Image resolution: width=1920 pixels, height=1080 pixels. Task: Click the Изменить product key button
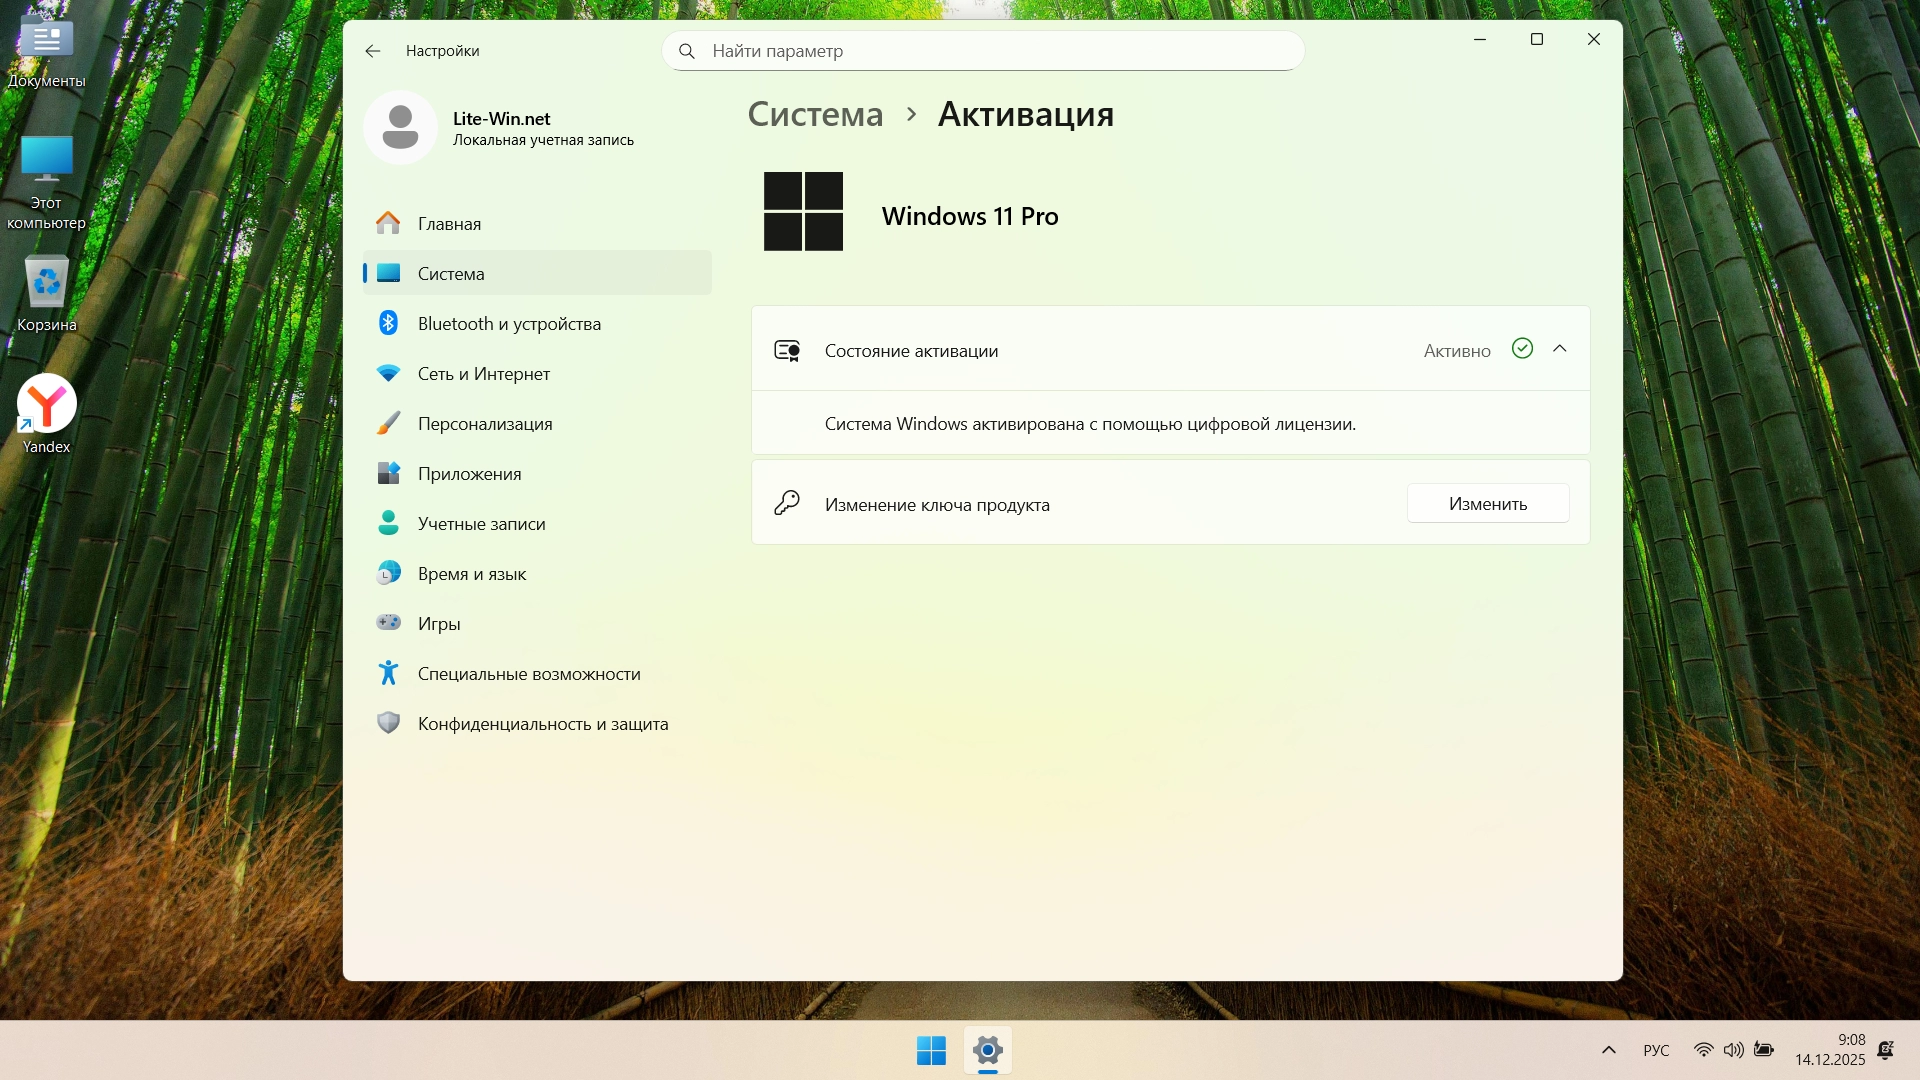click(1487, 504)
